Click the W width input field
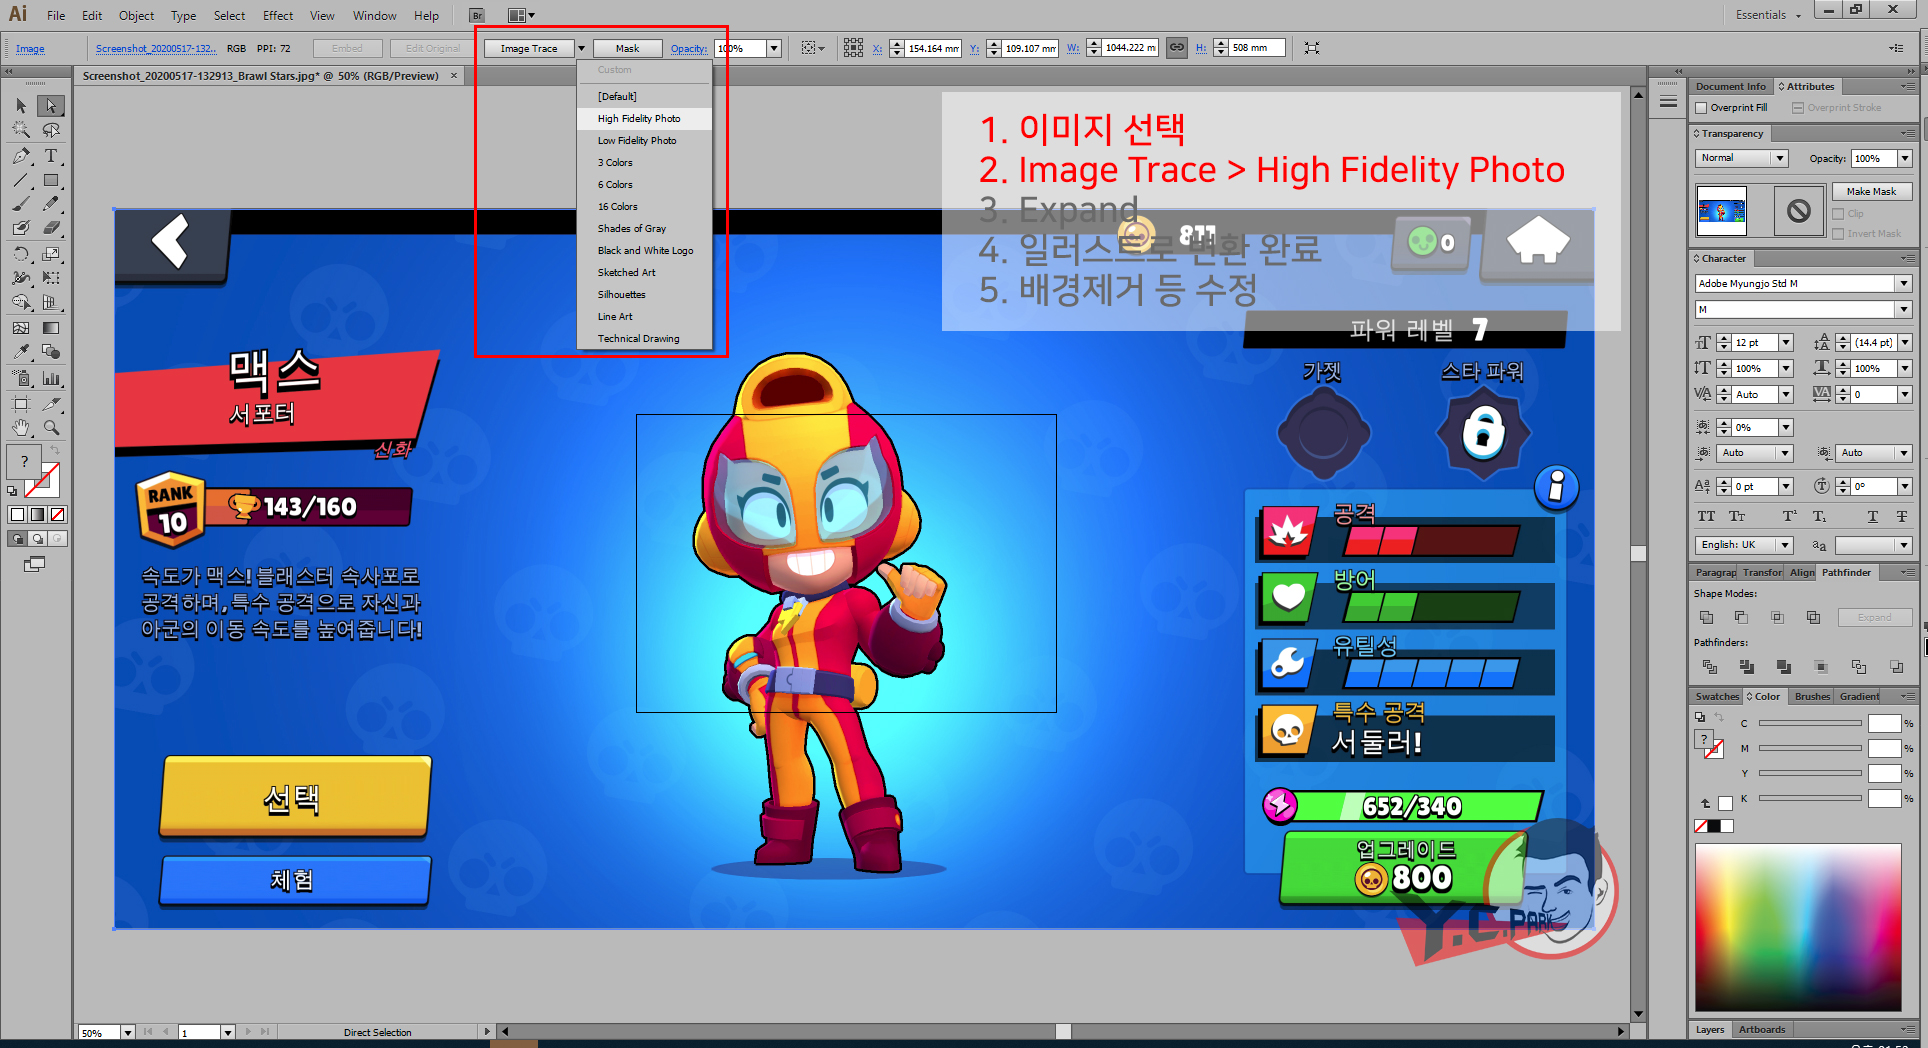The height and width of the screenshot is (1048, 1928). pyautogui.click(x=1130, y=48)
